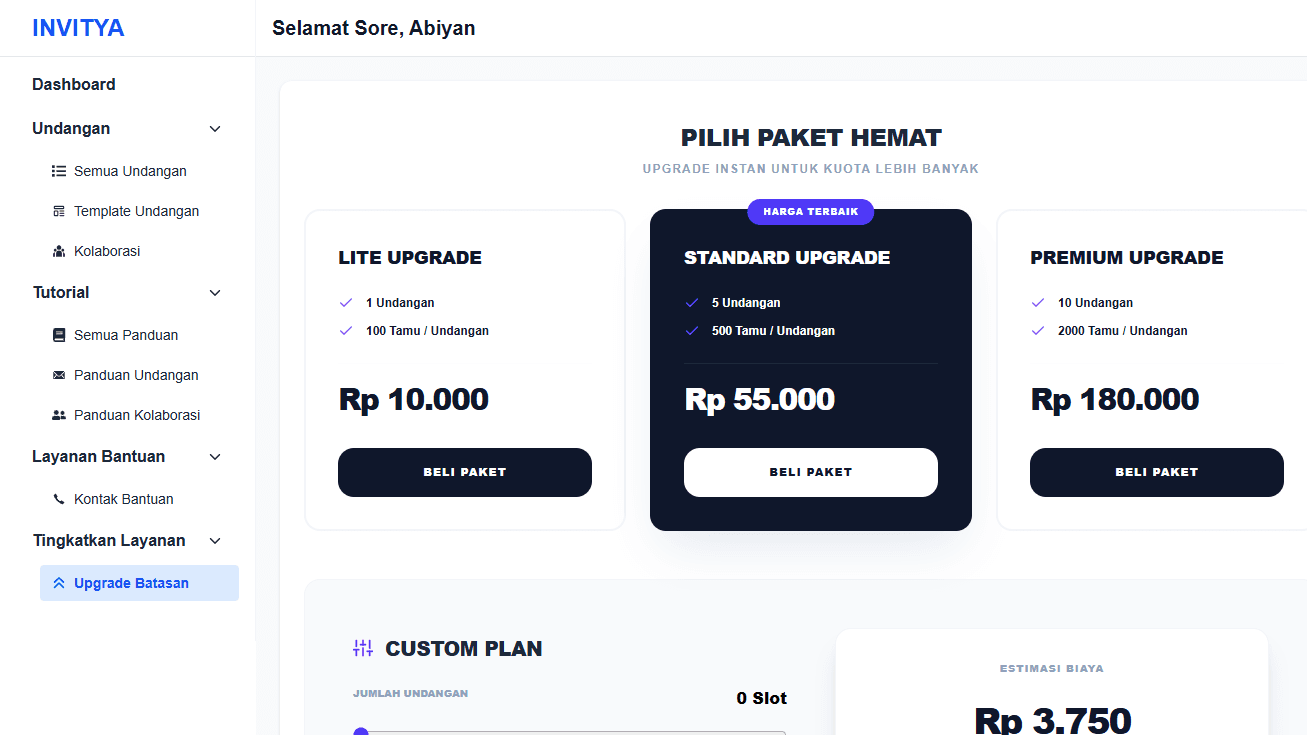
Task: Click the Harga Terbaik badge
Action: pyautogui.click(x=810, y=212)
